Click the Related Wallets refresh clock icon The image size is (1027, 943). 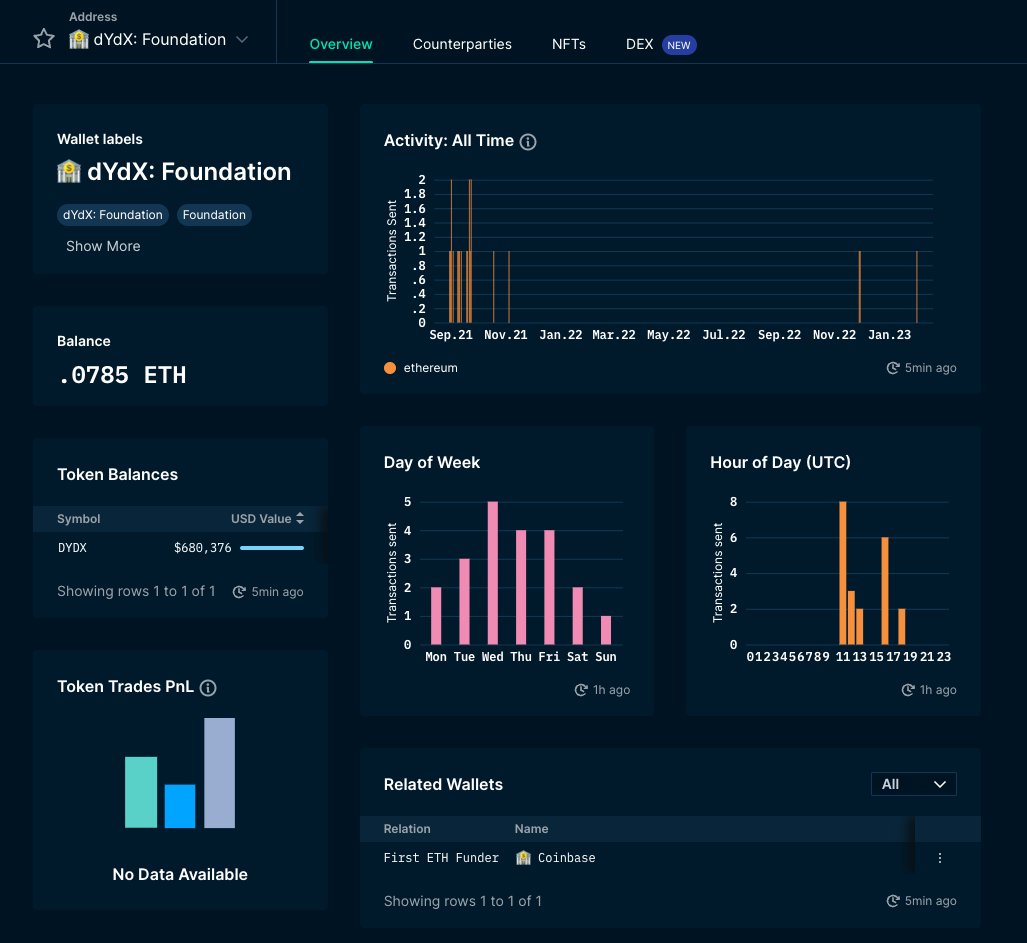coord(893,901)
